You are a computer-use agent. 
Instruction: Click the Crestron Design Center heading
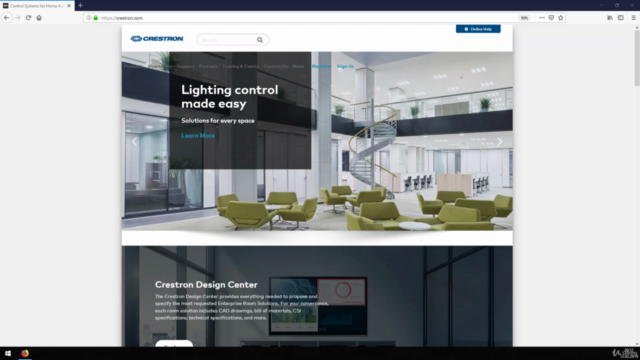pyautogui.click(x=206, y=284)
